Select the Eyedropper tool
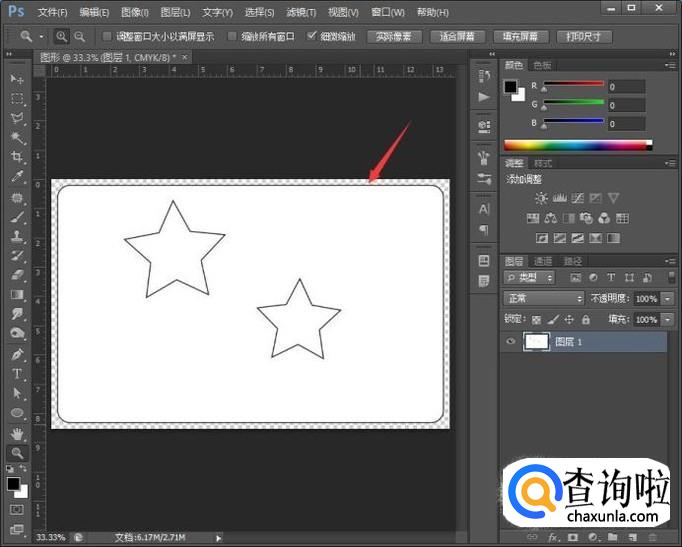The height and width of the screenshot is (547, 682). point(17,177)
